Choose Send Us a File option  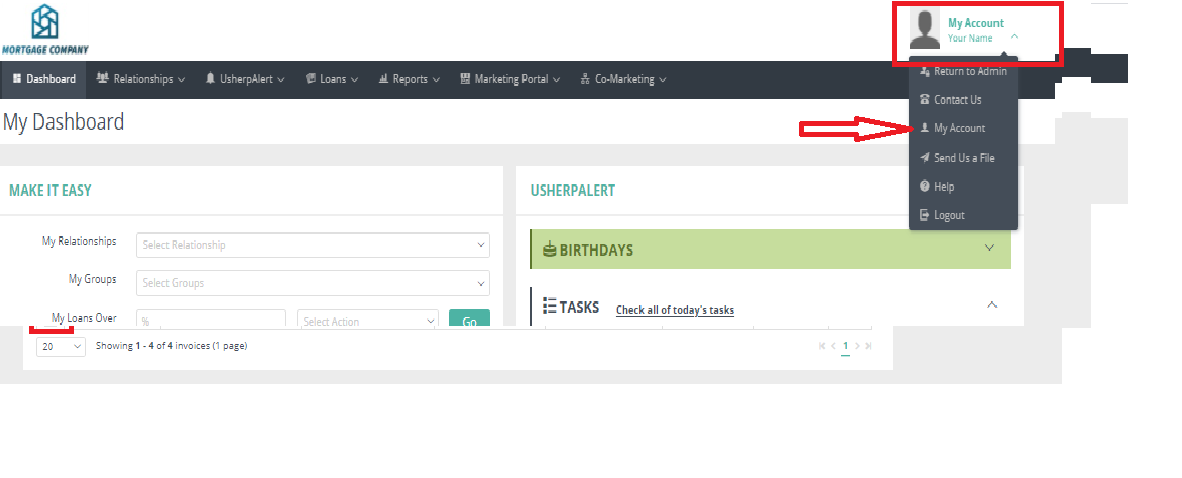click(963, 158)
